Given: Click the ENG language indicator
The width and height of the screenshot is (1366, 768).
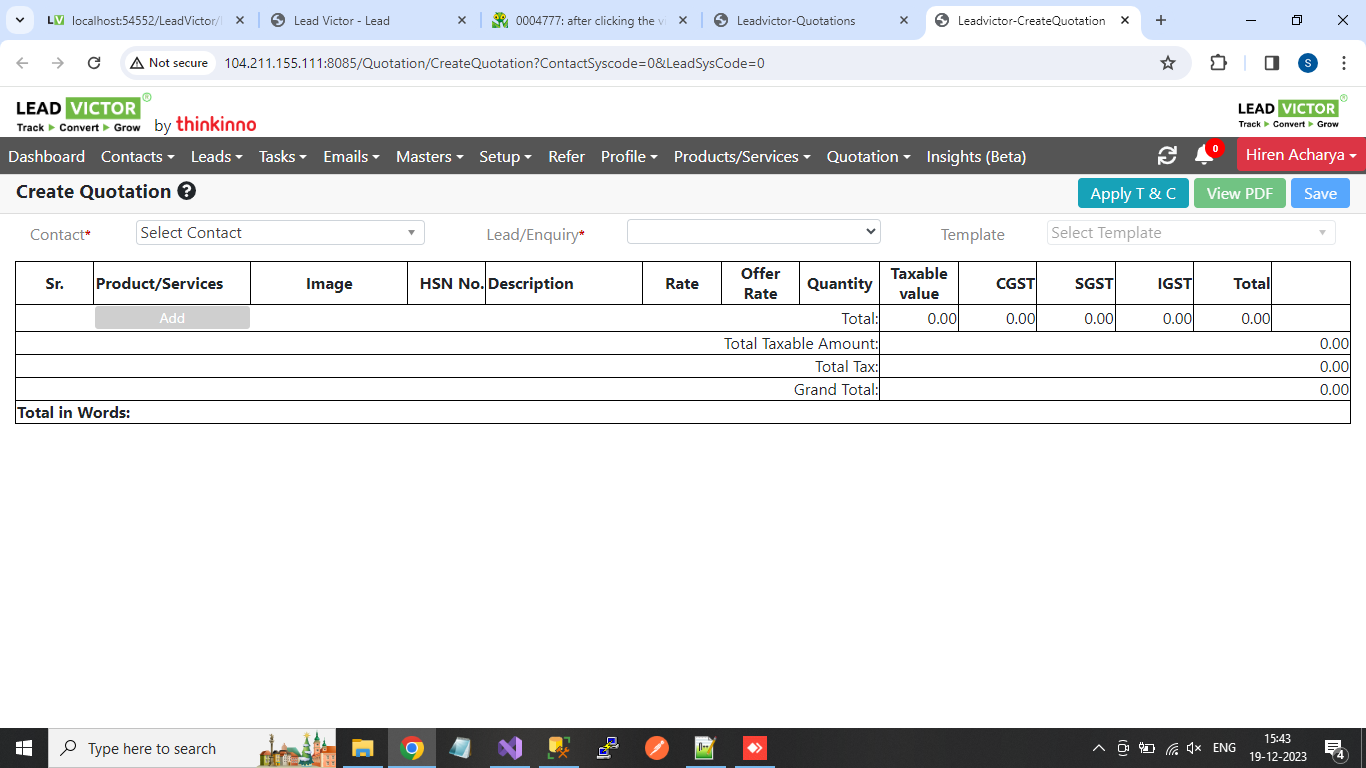Looking at the screenshot, I should pos(1224,748).
